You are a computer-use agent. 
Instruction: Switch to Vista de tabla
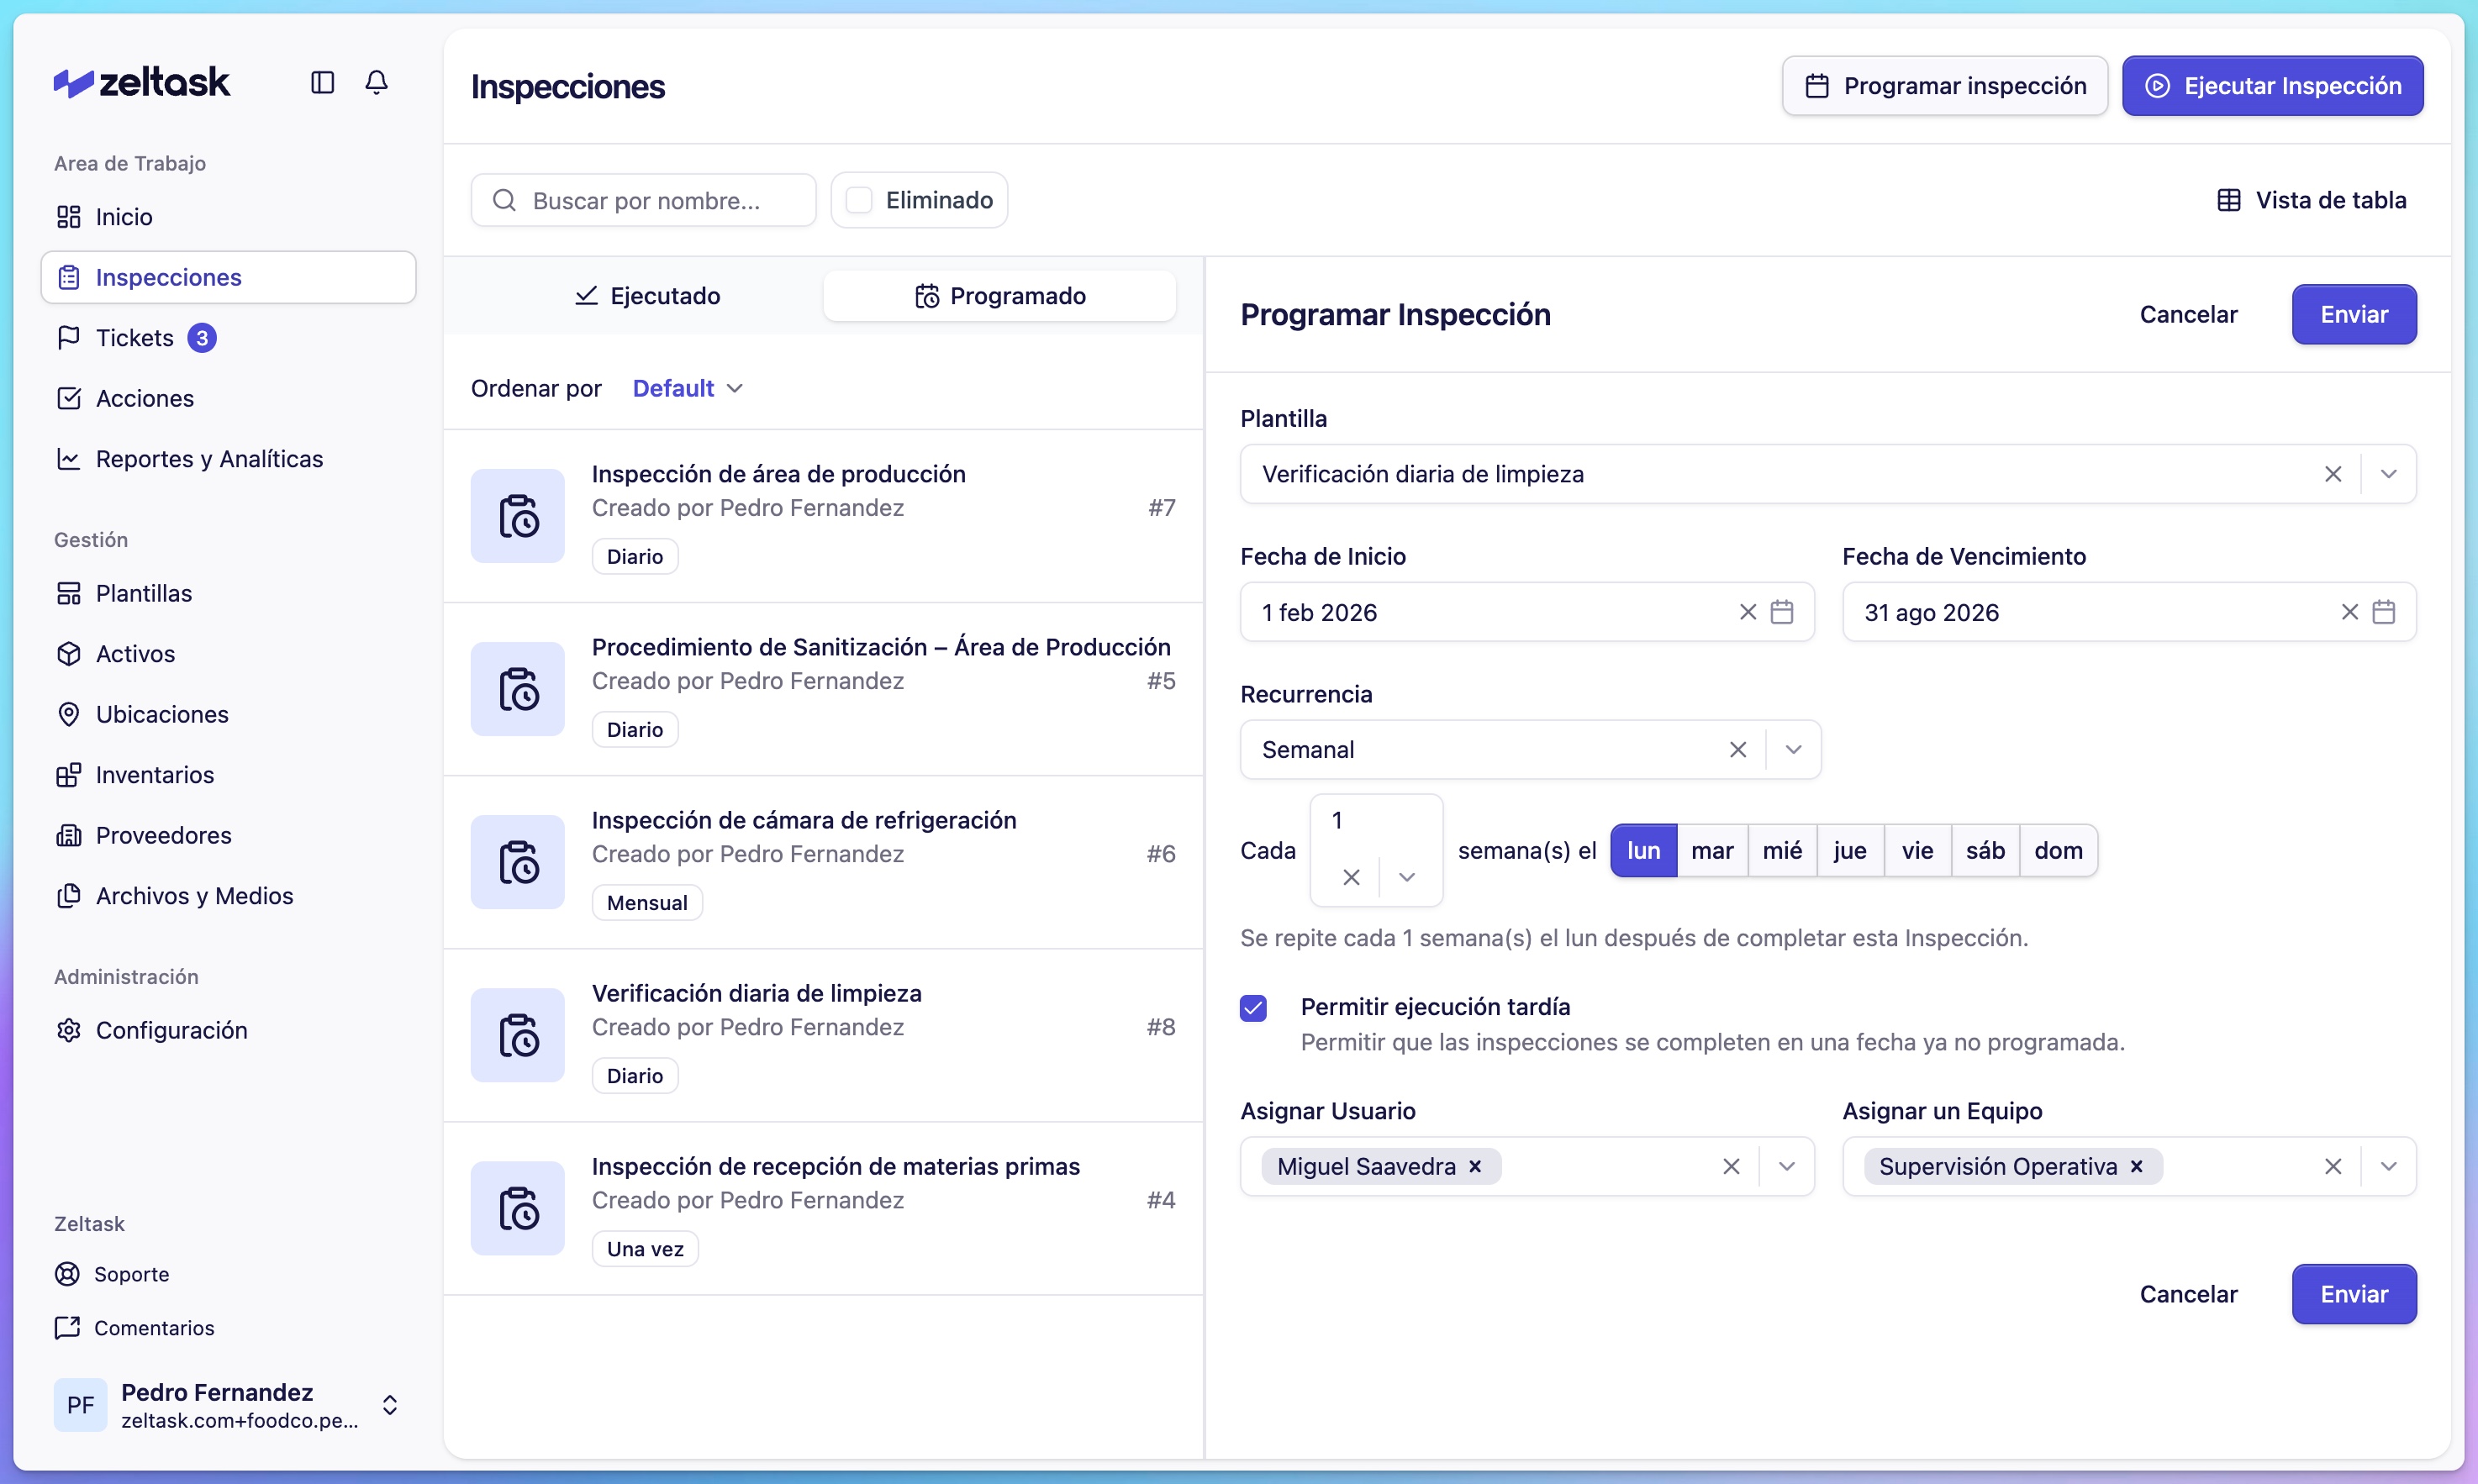pos(2313,199)
